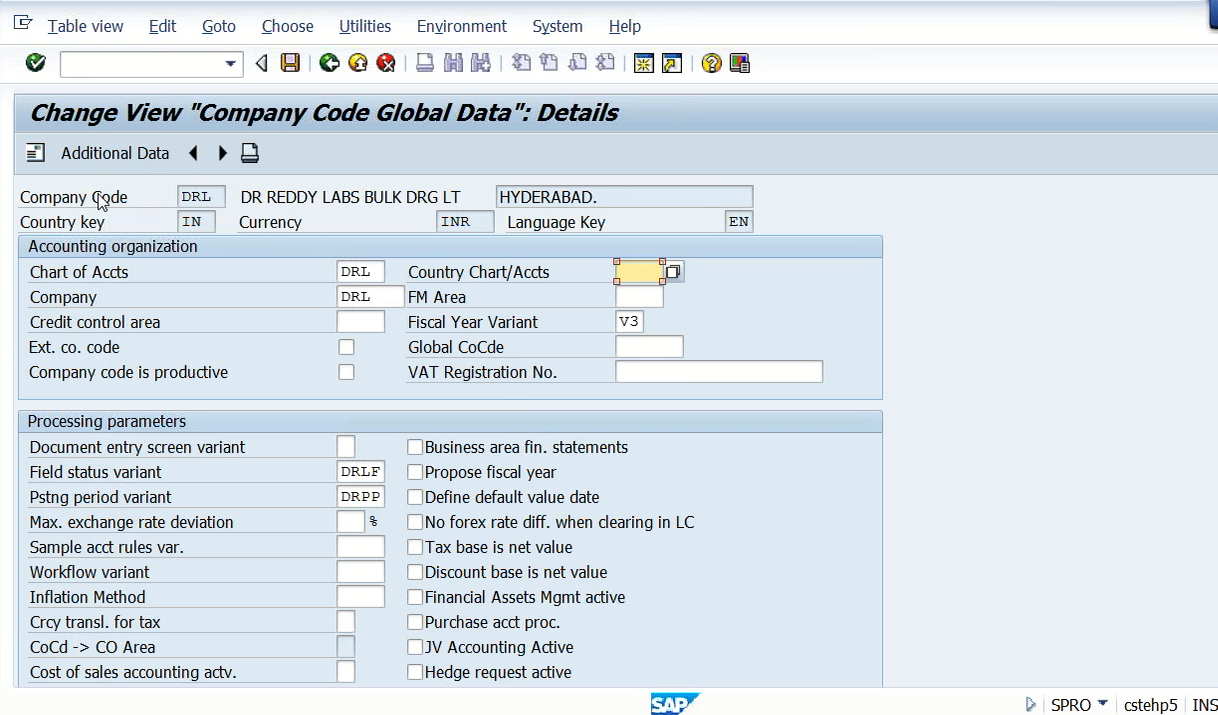Click the Next Page icon
This screenshot has height=715, width=1218.
[x=577, y=64]
